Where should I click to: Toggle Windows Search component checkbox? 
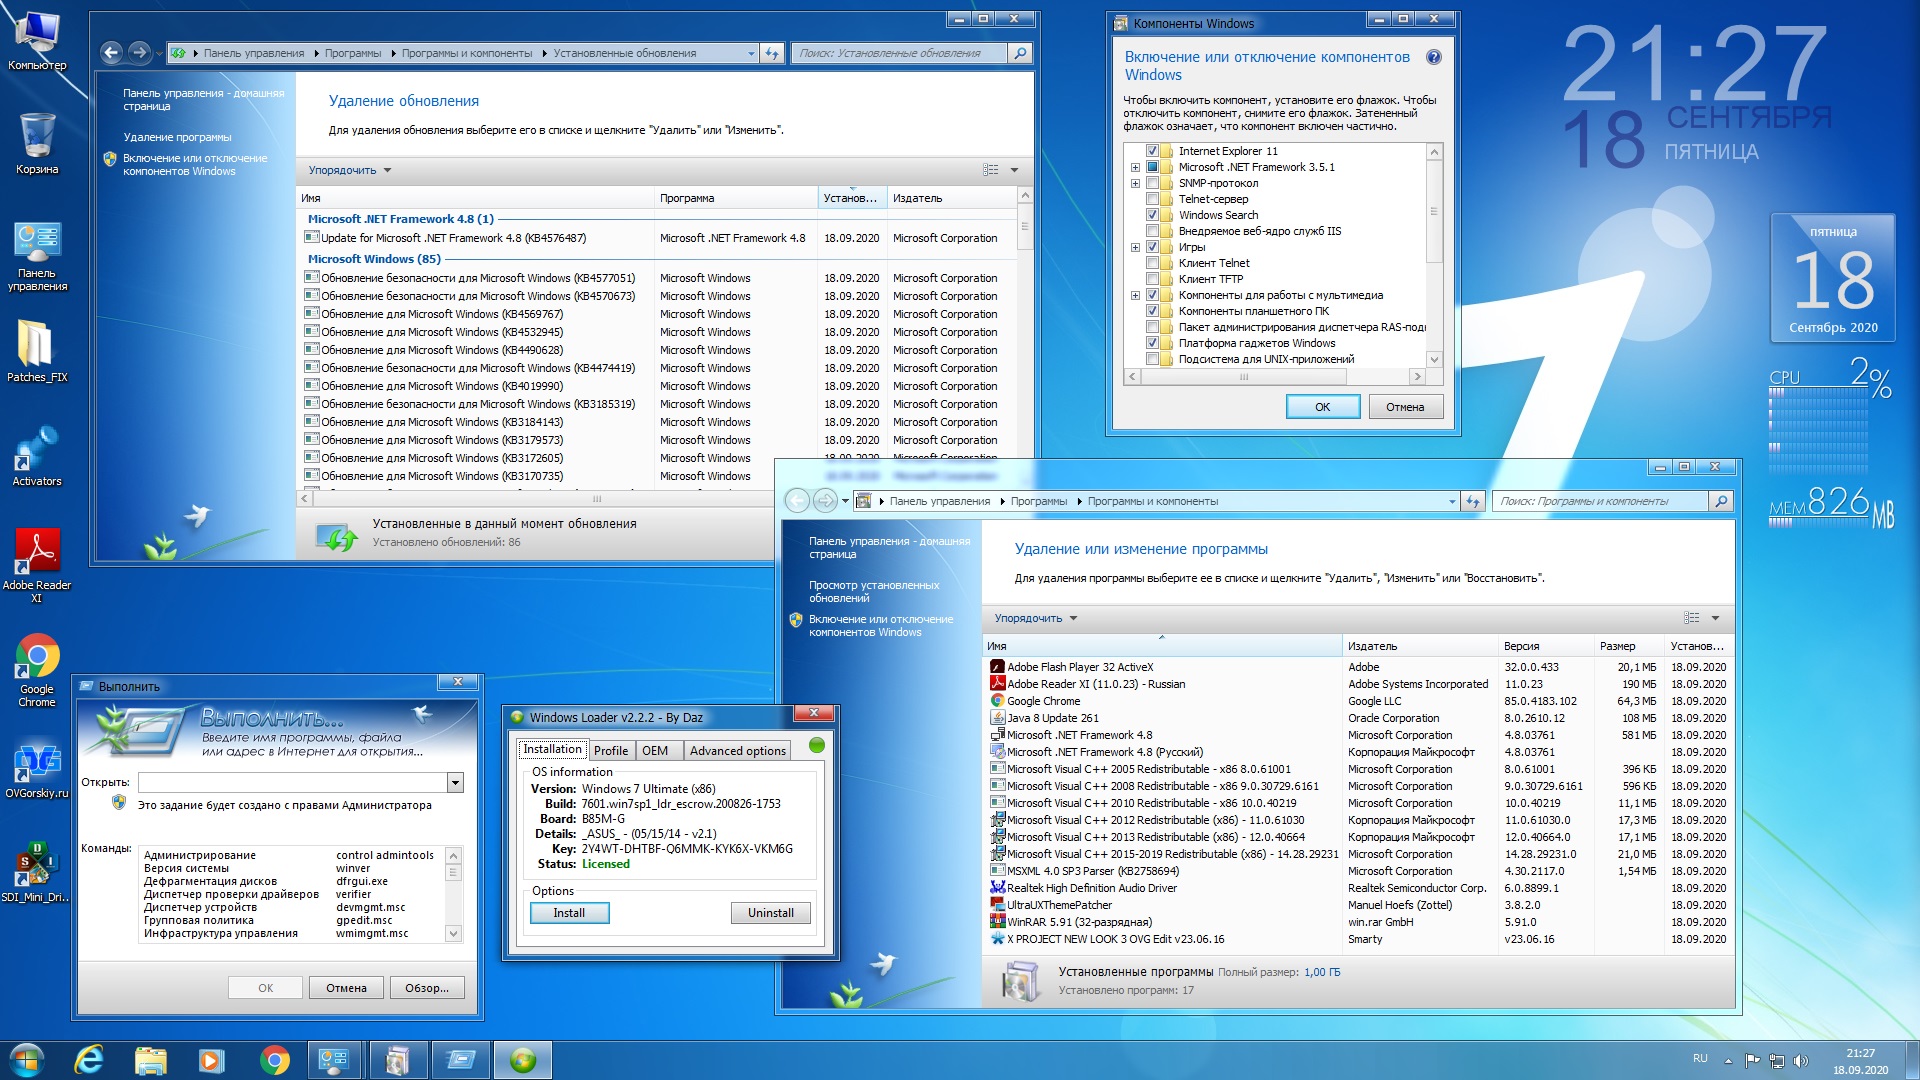[1153, 215]
